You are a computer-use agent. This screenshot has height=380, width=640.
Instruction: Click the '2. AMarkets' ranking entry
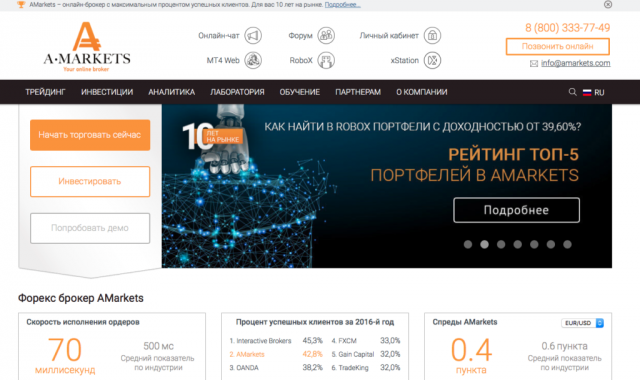[247, 354]
